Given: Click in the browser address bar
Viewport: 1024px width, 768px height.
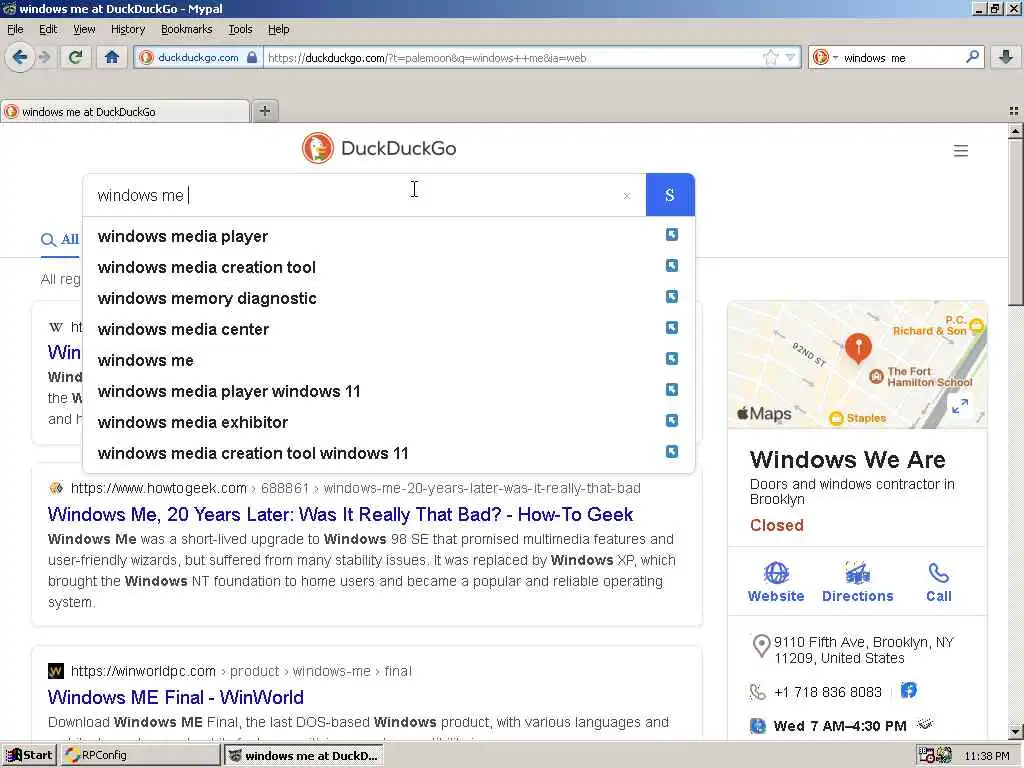Looking at the screenshot, I should [513, 57].
